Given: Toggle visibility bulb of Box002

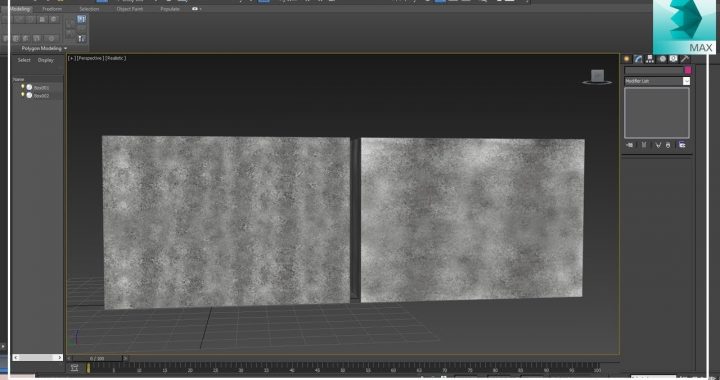Looking at the screenshot, I should tap(22, 95).
